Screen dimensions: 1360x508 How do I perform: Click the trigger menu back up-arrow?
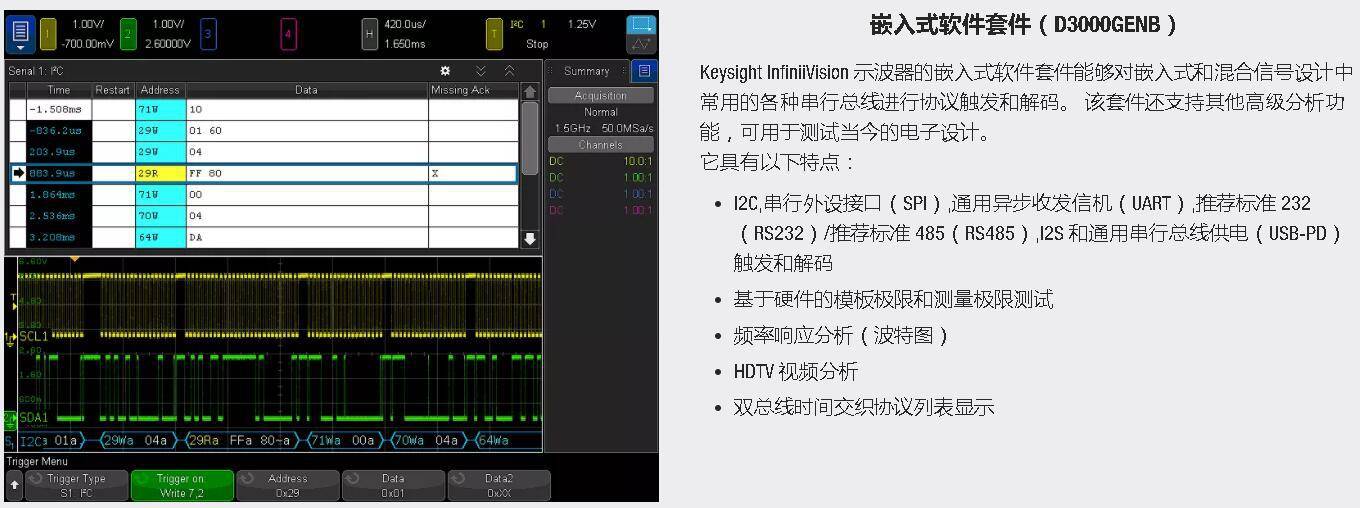(14, 486)
